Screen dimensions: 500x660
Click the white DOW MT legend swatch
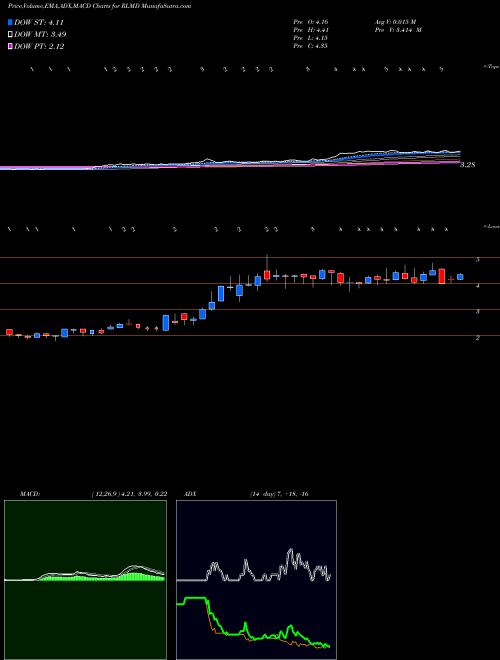point(11,35)
